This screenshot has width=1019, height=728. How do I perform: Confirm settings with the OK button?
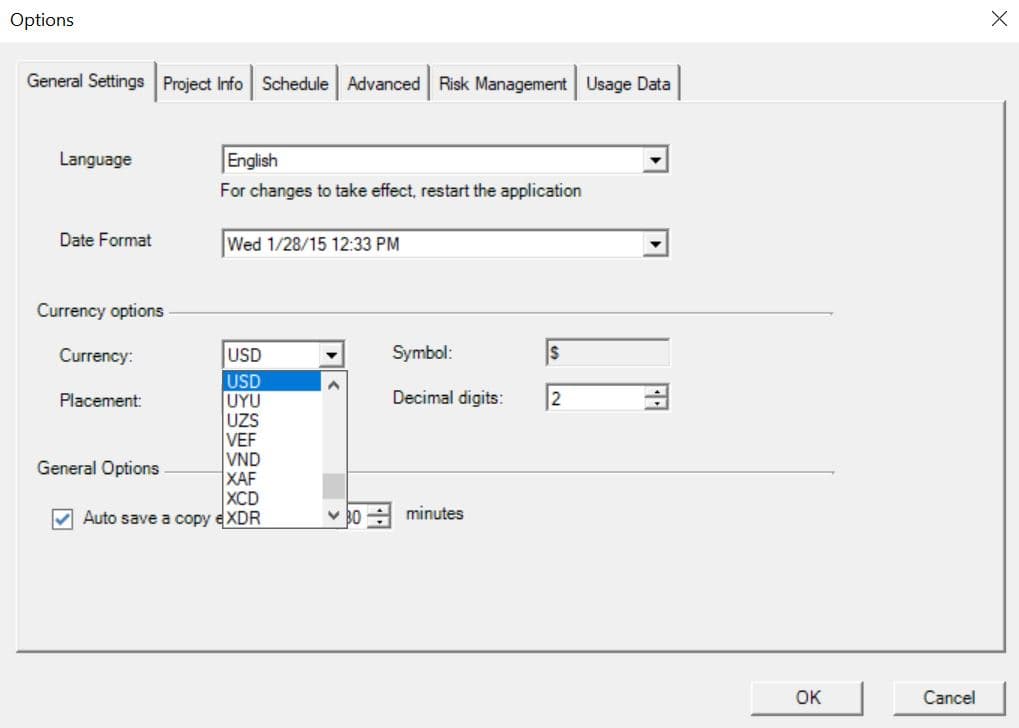click(x=806, y=697)
